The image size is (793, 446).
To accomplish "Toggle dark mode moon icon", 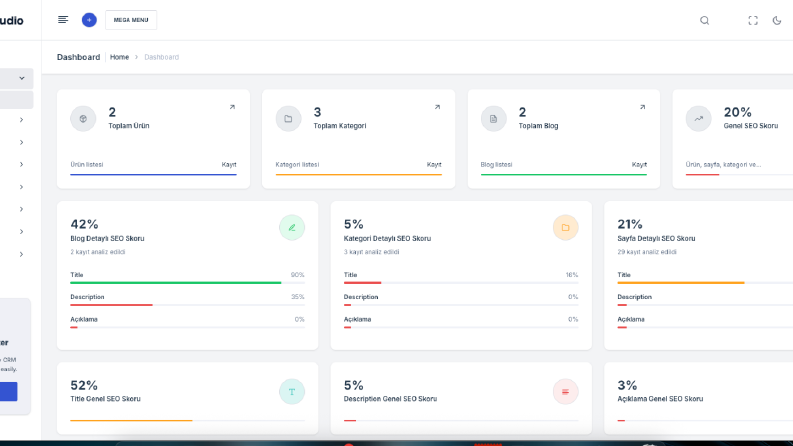I will coord(777,20).
